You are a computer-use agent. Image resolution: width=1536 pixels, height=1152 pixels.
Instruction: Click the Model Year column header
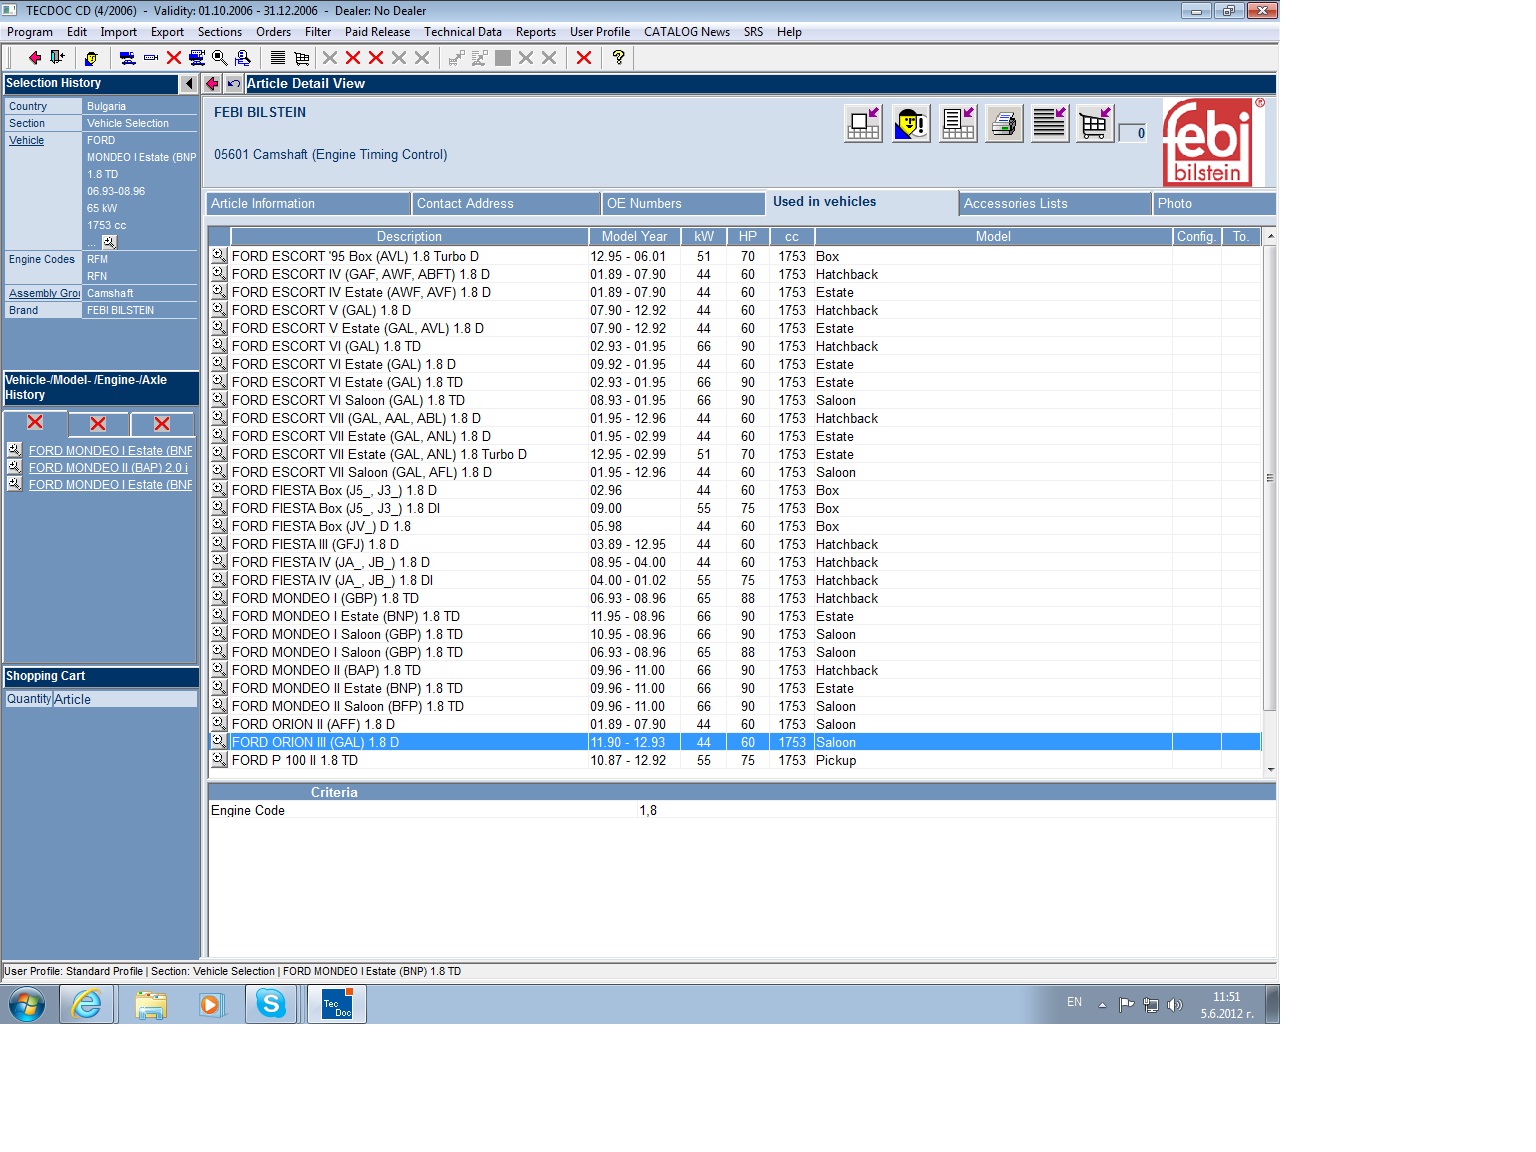634,237
